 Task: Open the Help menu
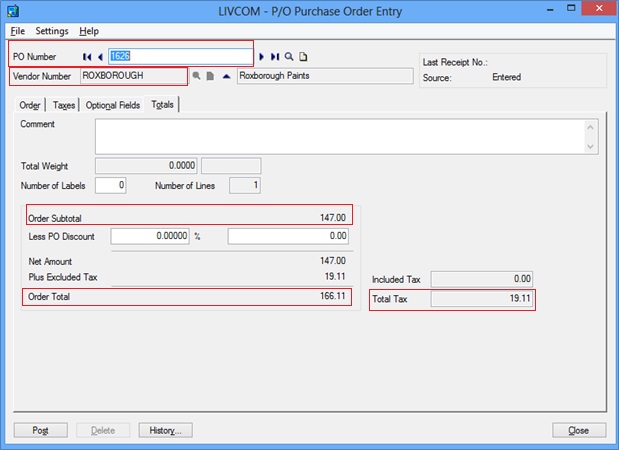pos(89,31)
